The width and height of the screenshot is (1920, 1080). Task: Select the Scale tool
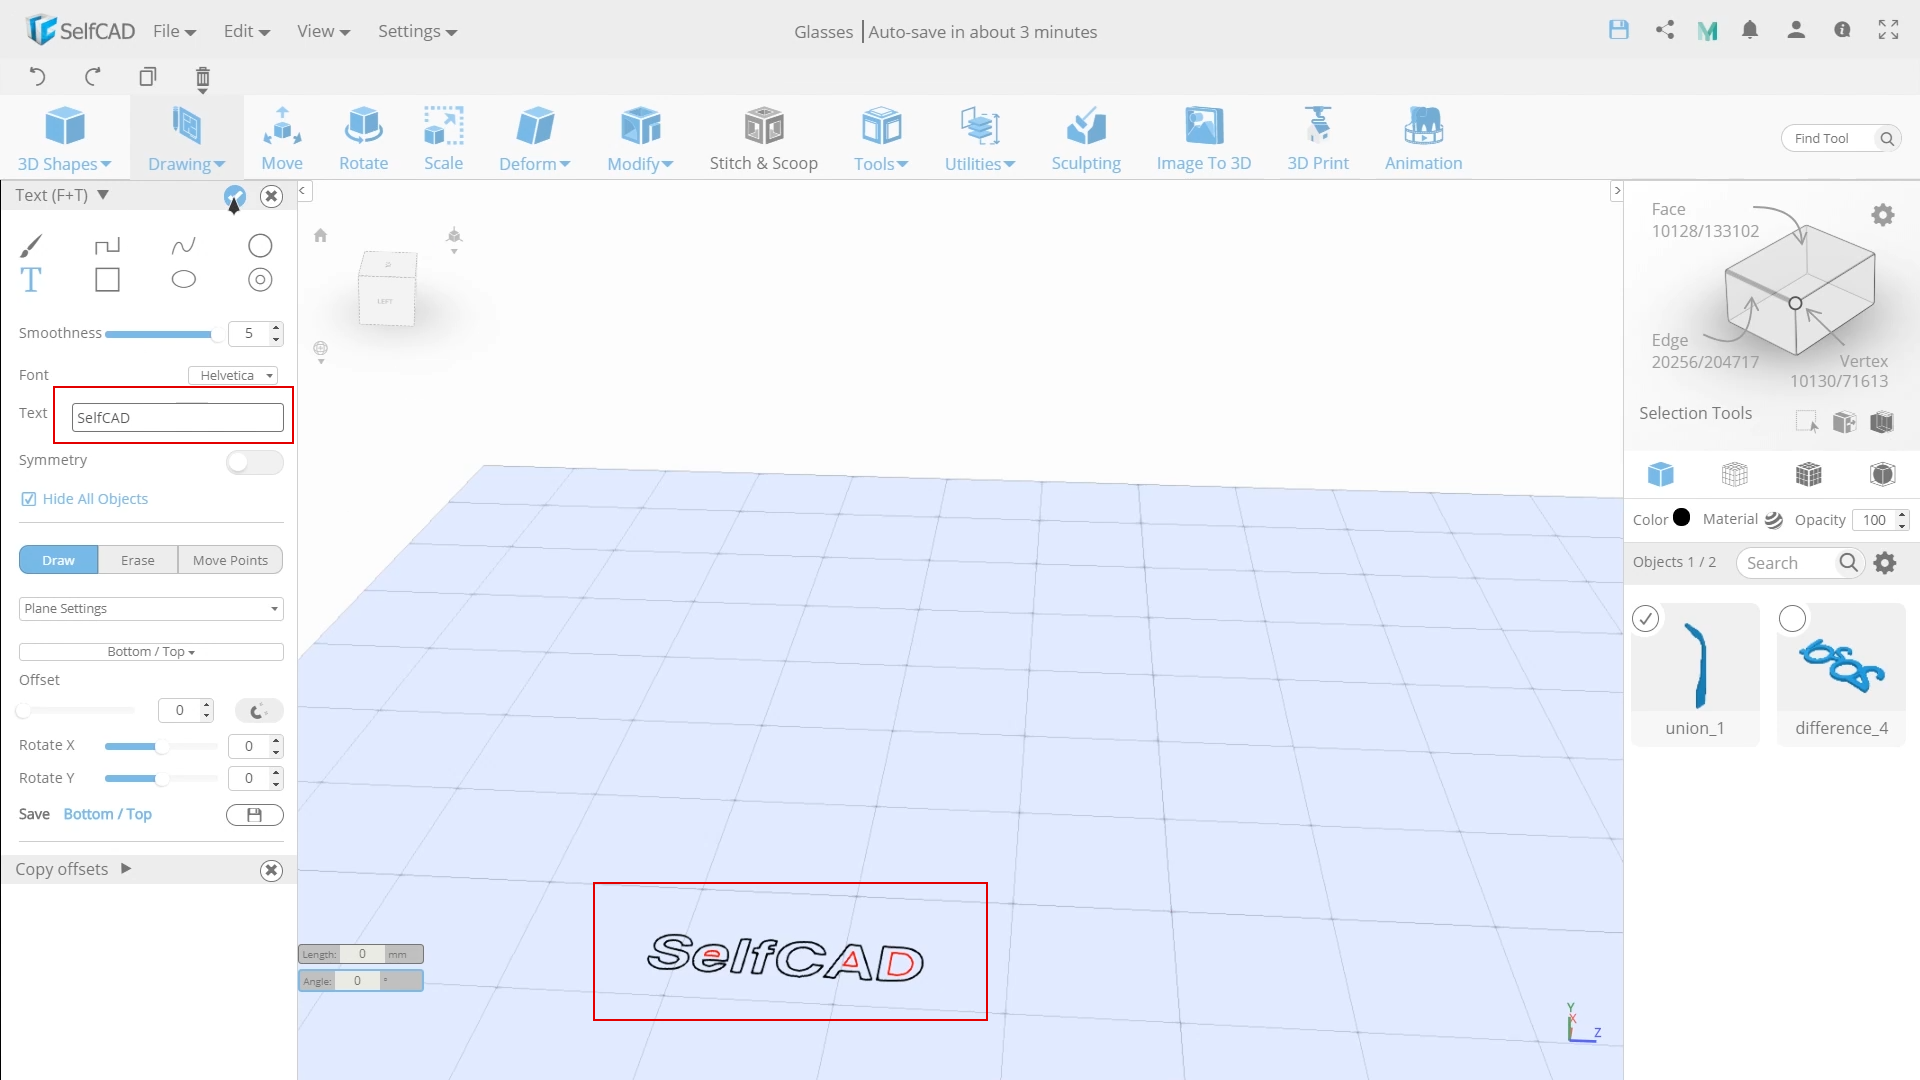(x=443, y=138)
